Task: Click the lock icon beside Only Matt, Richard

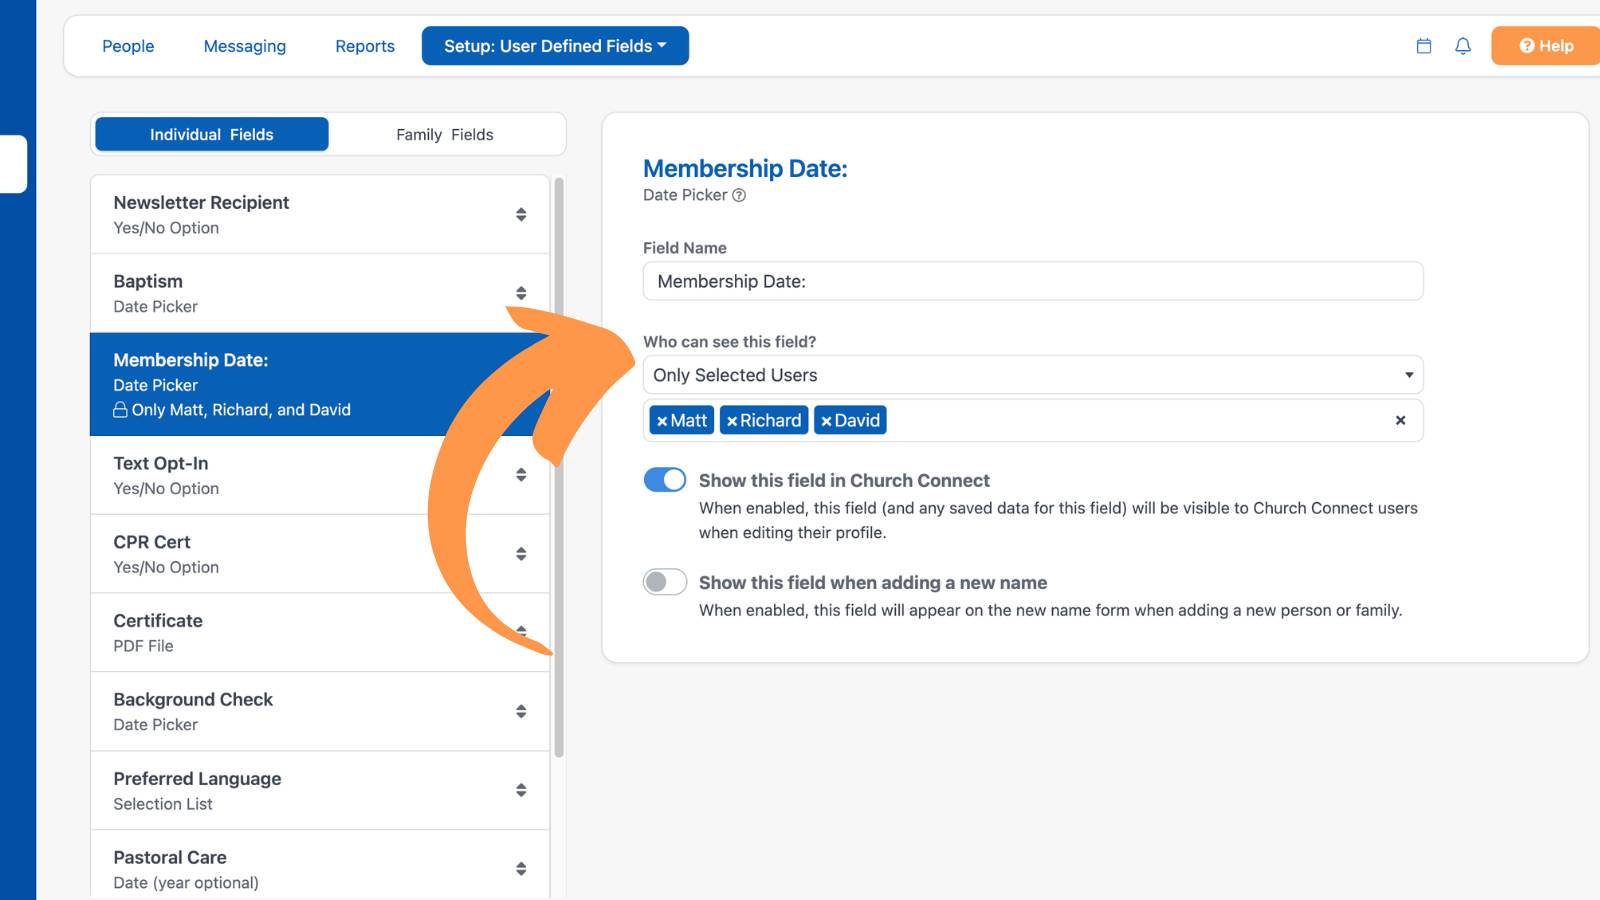Action: tap(120, 410)
